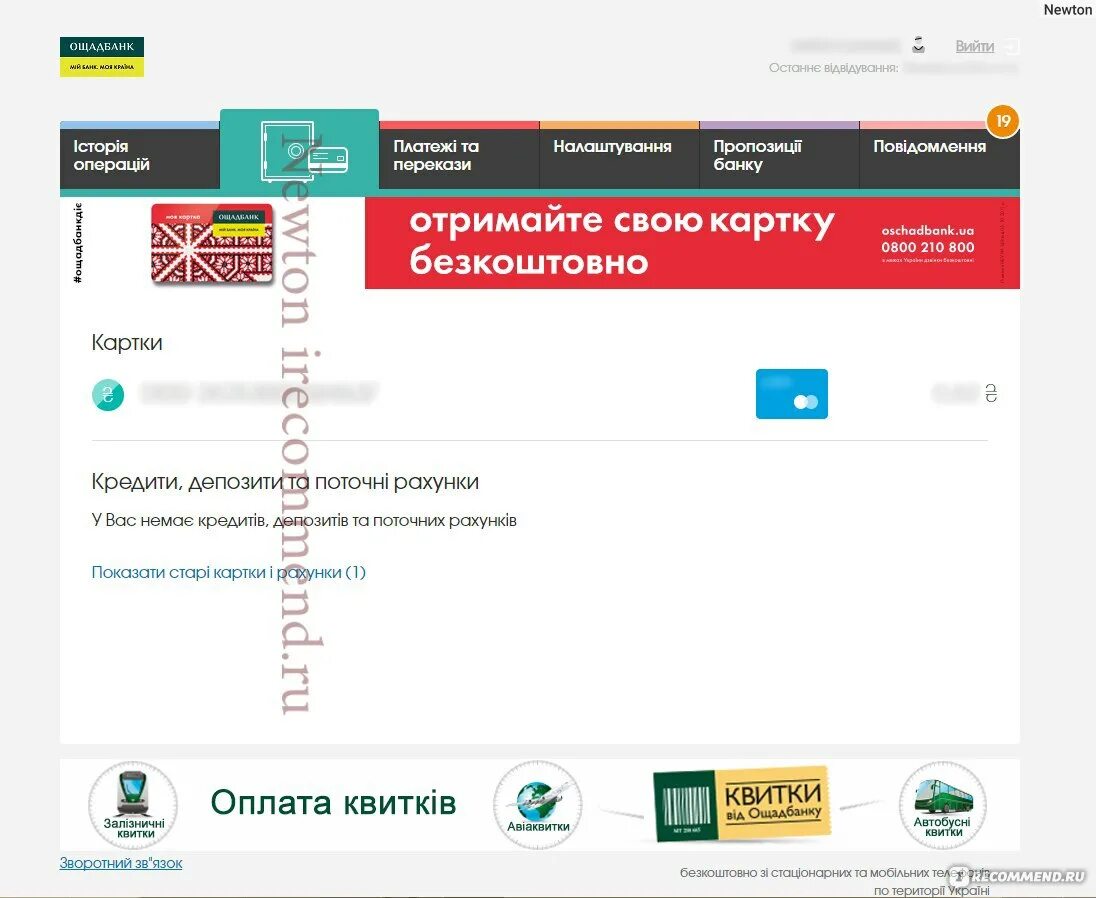Click the embroidered Ощадбанк card image

[212, 244]
